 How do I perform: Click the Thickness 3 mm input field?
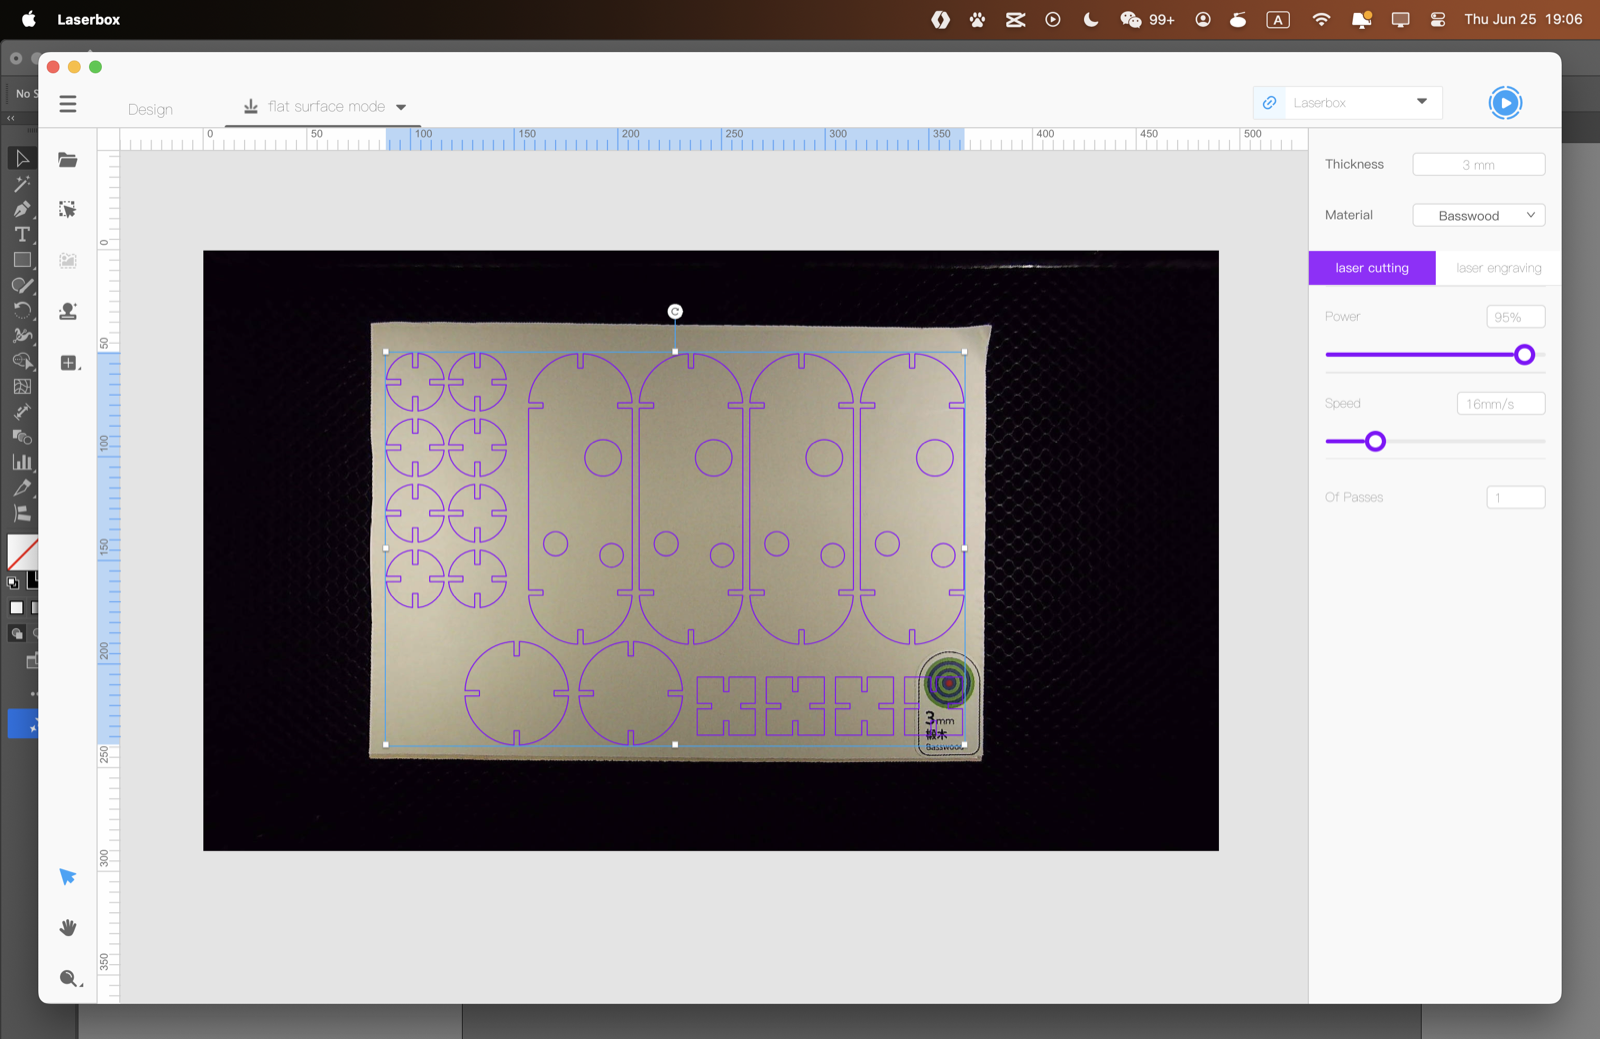(1478, 164)
